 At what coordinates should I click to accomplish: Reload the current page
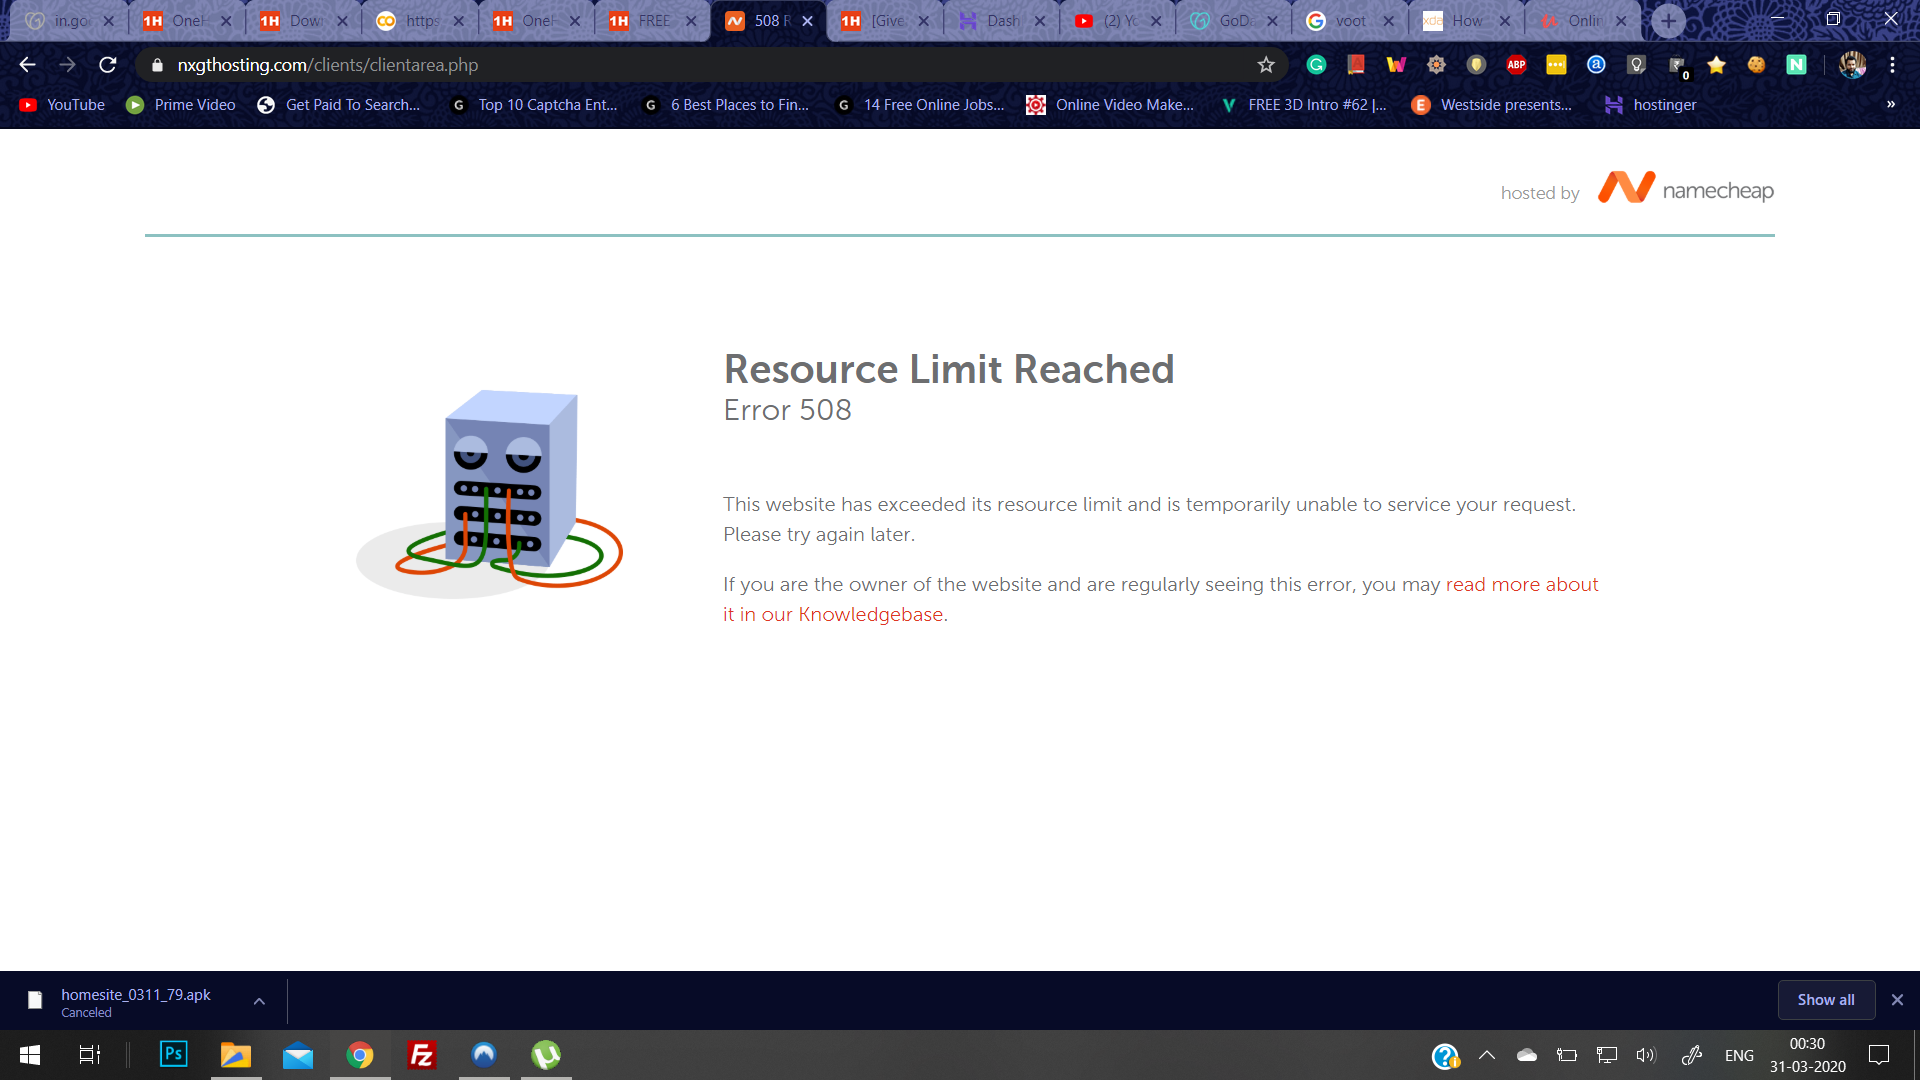(x=108, y=65)
